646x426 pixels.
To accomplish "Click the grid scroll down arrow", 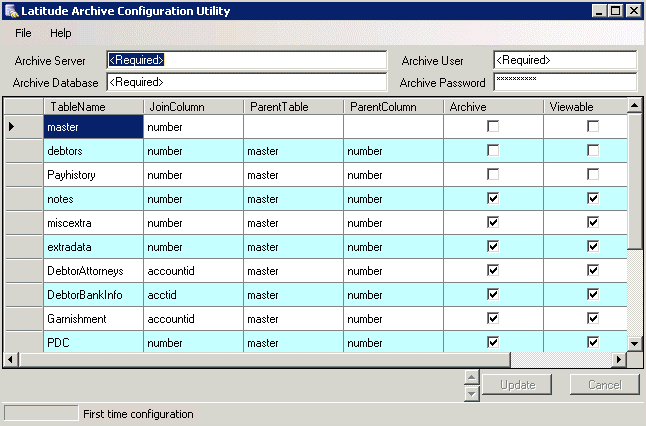I will [634, 343].
